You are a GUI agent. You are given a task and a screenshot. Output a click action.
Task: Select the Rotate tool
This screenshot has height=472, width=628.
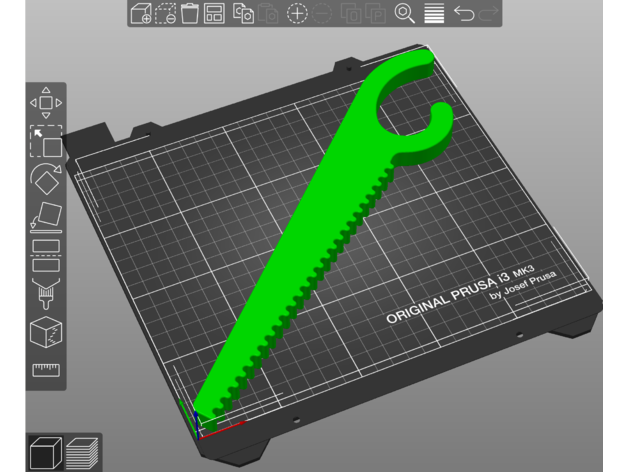(46, 180)
